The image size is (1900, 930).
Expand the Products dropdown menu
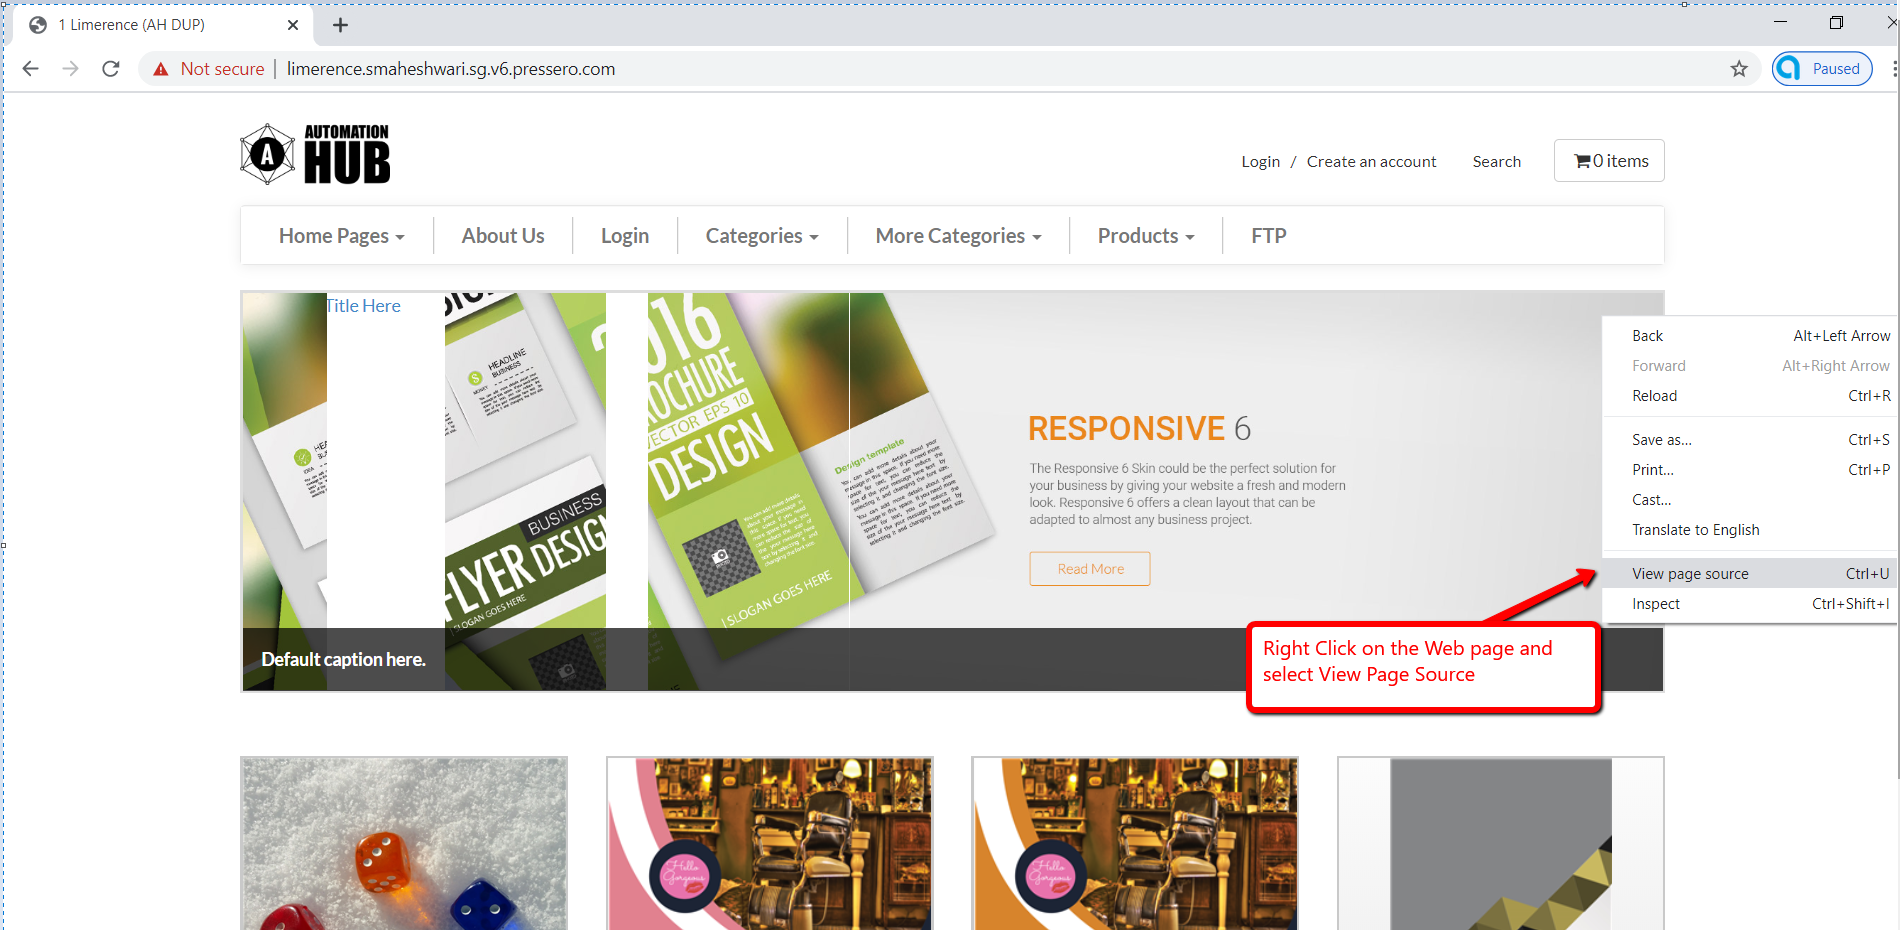click(x=1146, y=236)
